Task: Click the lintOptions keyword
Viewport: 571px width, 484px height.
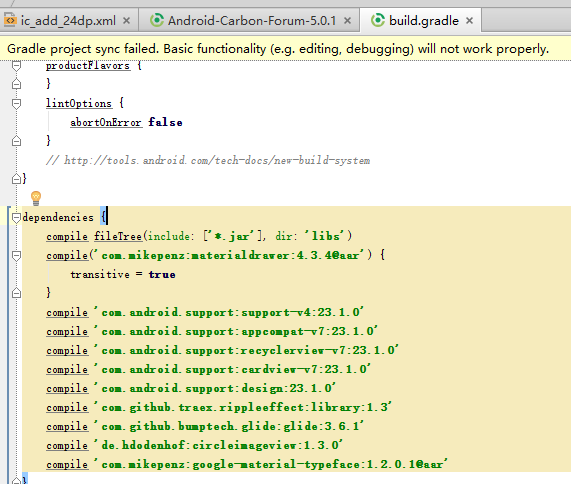Action: [x=79, y=103]
